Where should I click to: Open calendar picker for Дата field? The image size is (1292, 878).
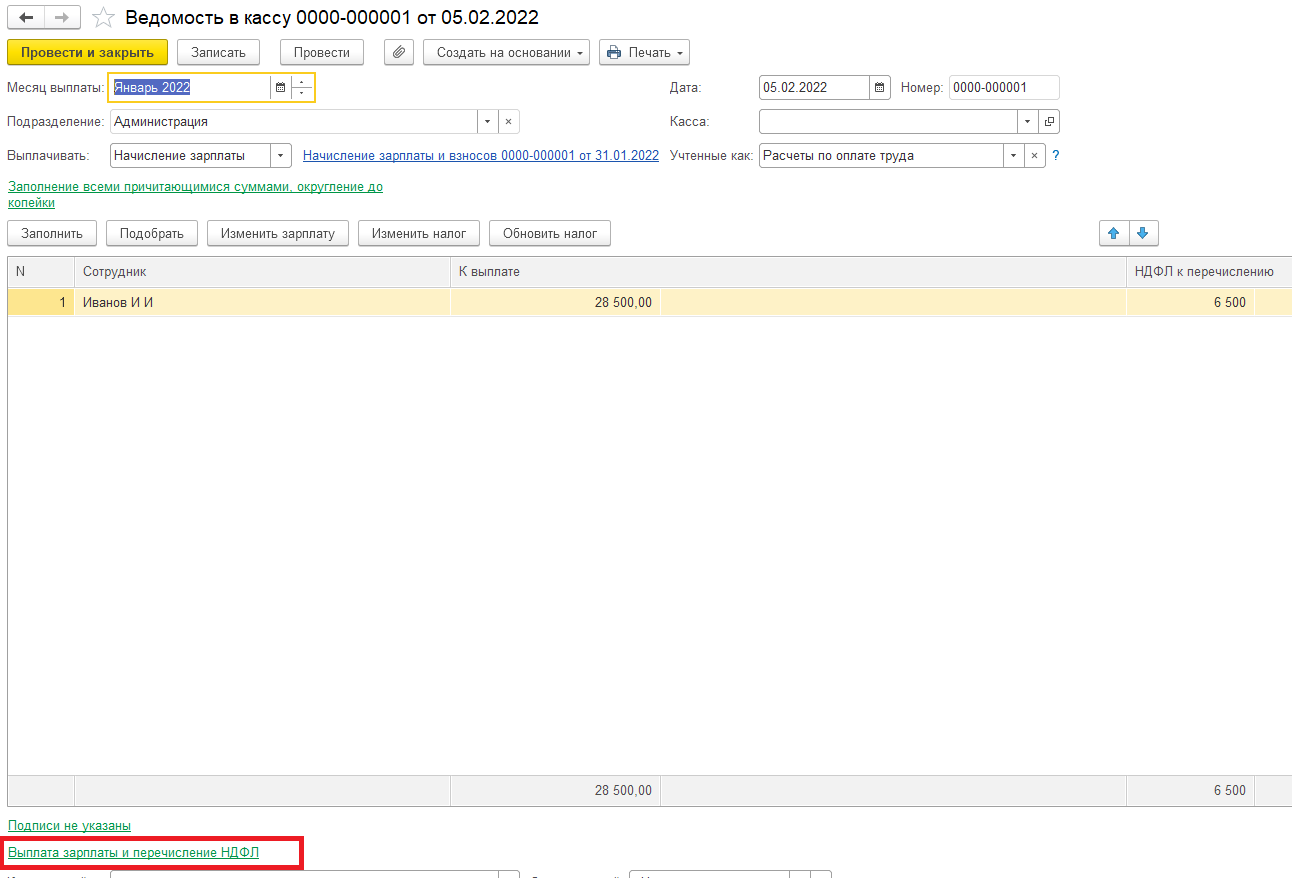click(x=879, y=88)
